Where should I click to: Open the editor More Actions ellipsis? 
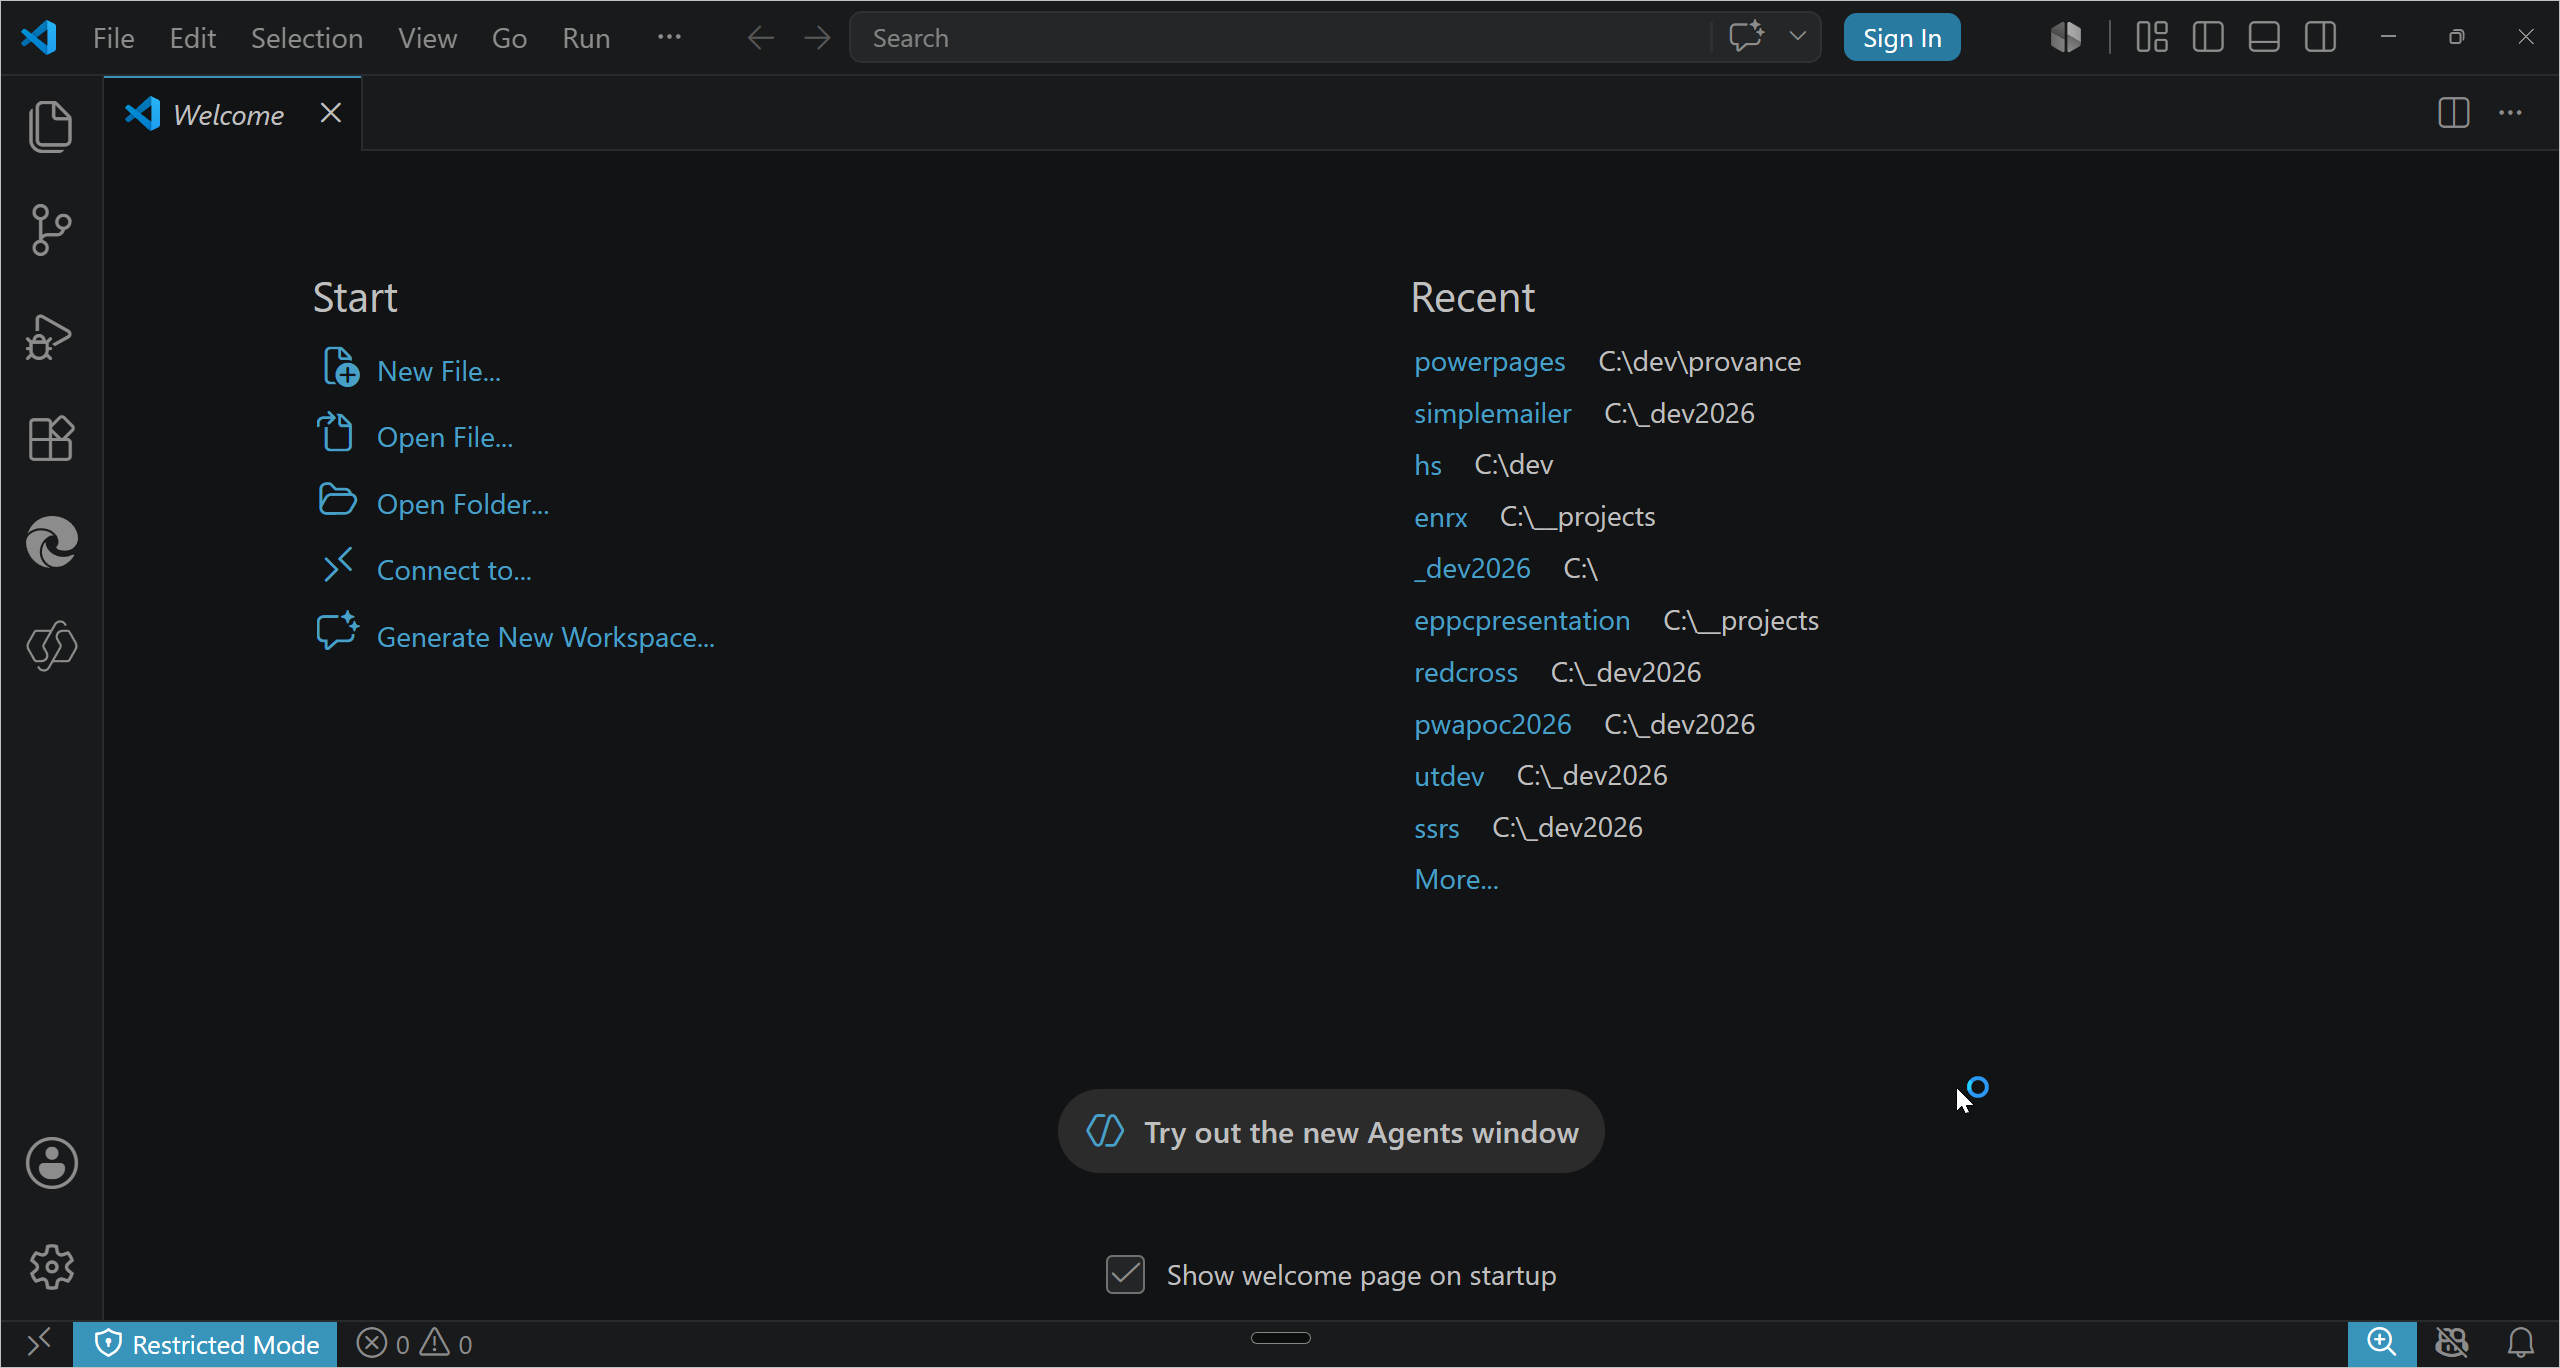pos(2511,113)
